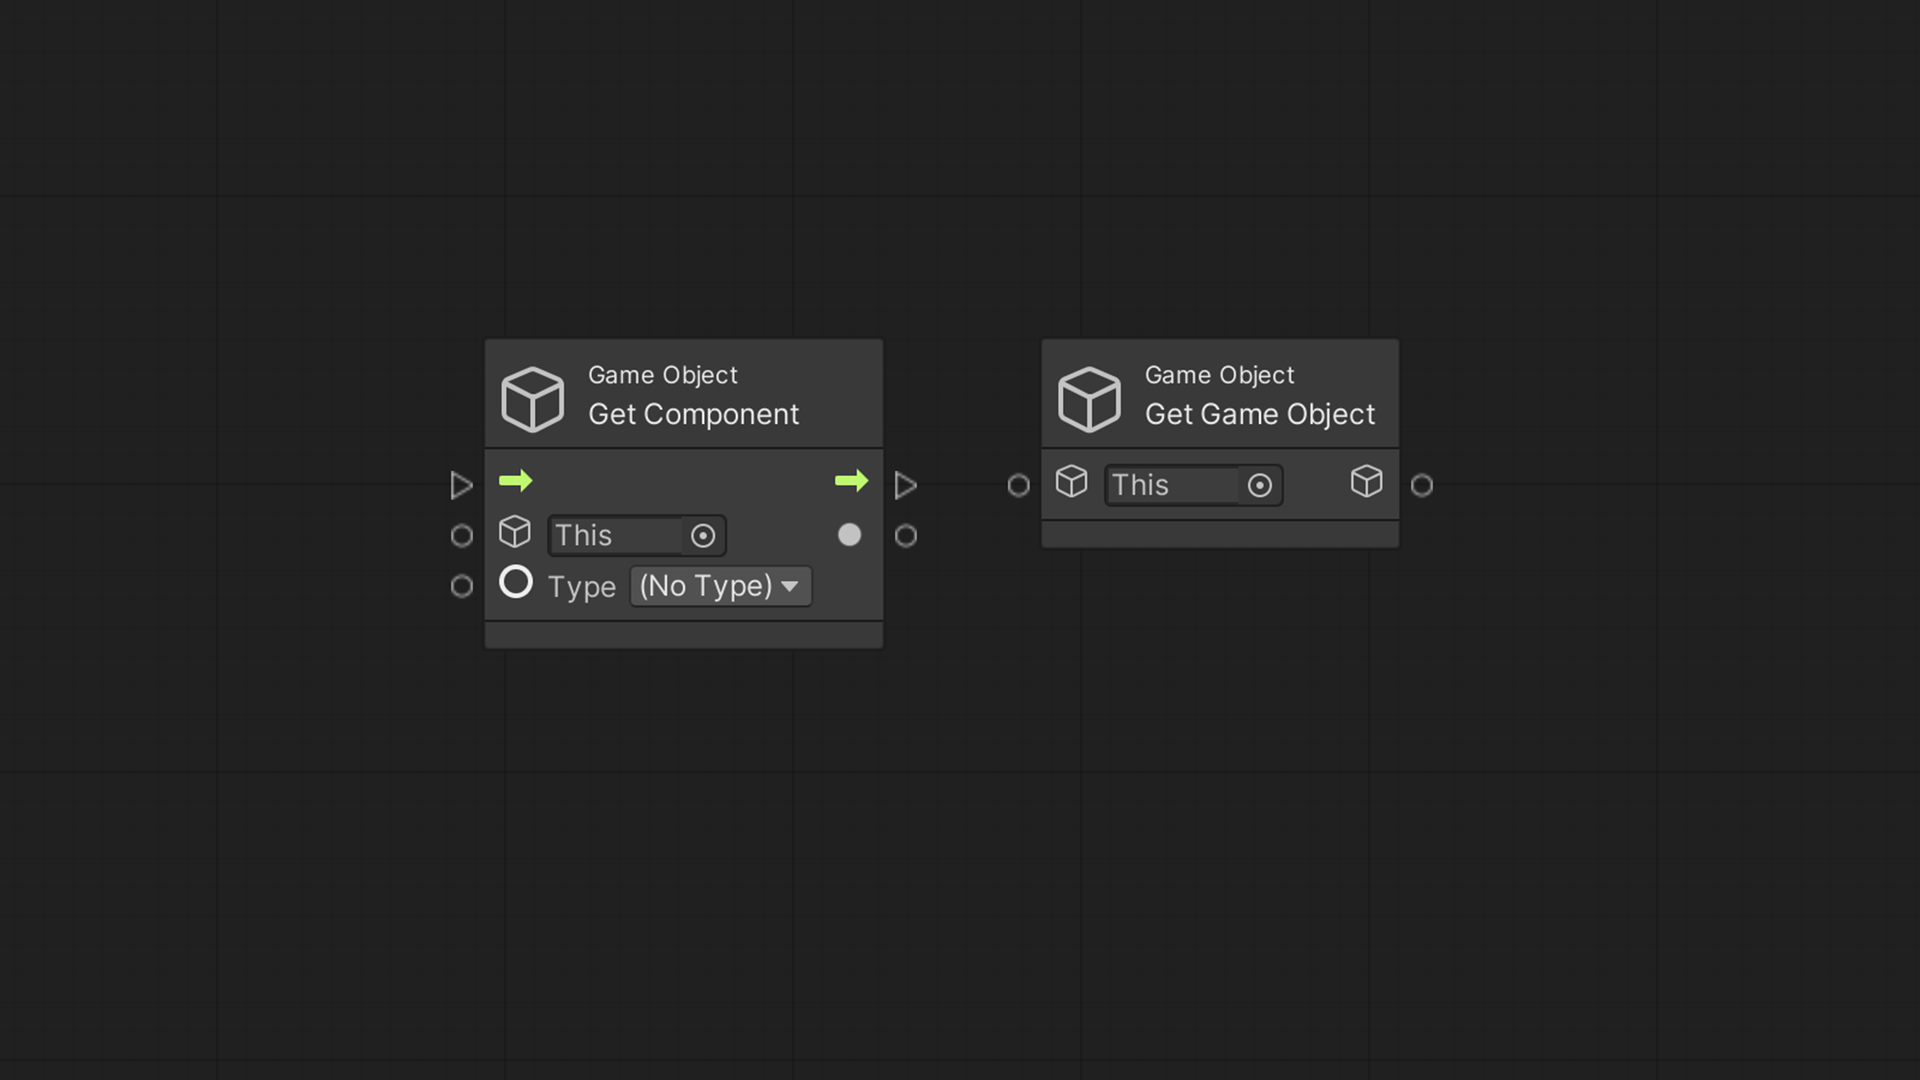Click the green arrow input on Get Component node
The width and height of the screenshot is (1920, 1080).
click(x=516, y=481)
